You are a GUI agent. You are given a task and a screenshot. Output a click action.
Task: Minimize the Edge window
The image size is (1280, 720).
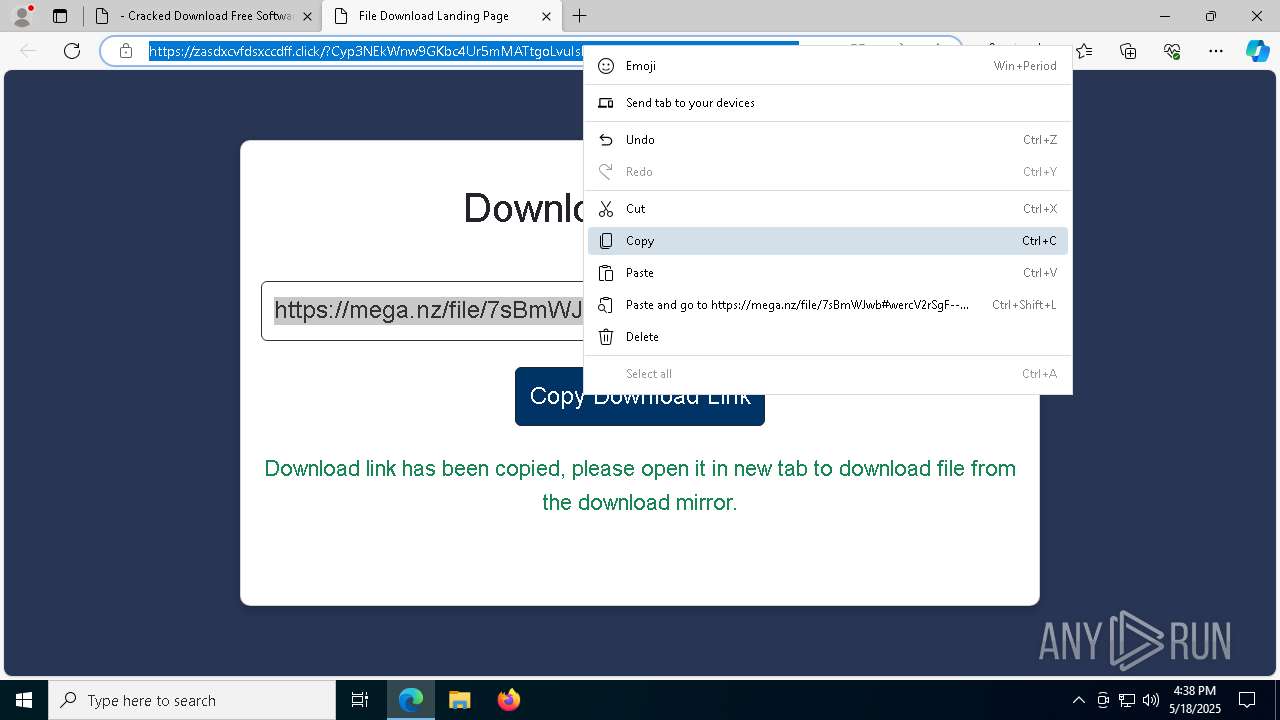point(1165,16)
